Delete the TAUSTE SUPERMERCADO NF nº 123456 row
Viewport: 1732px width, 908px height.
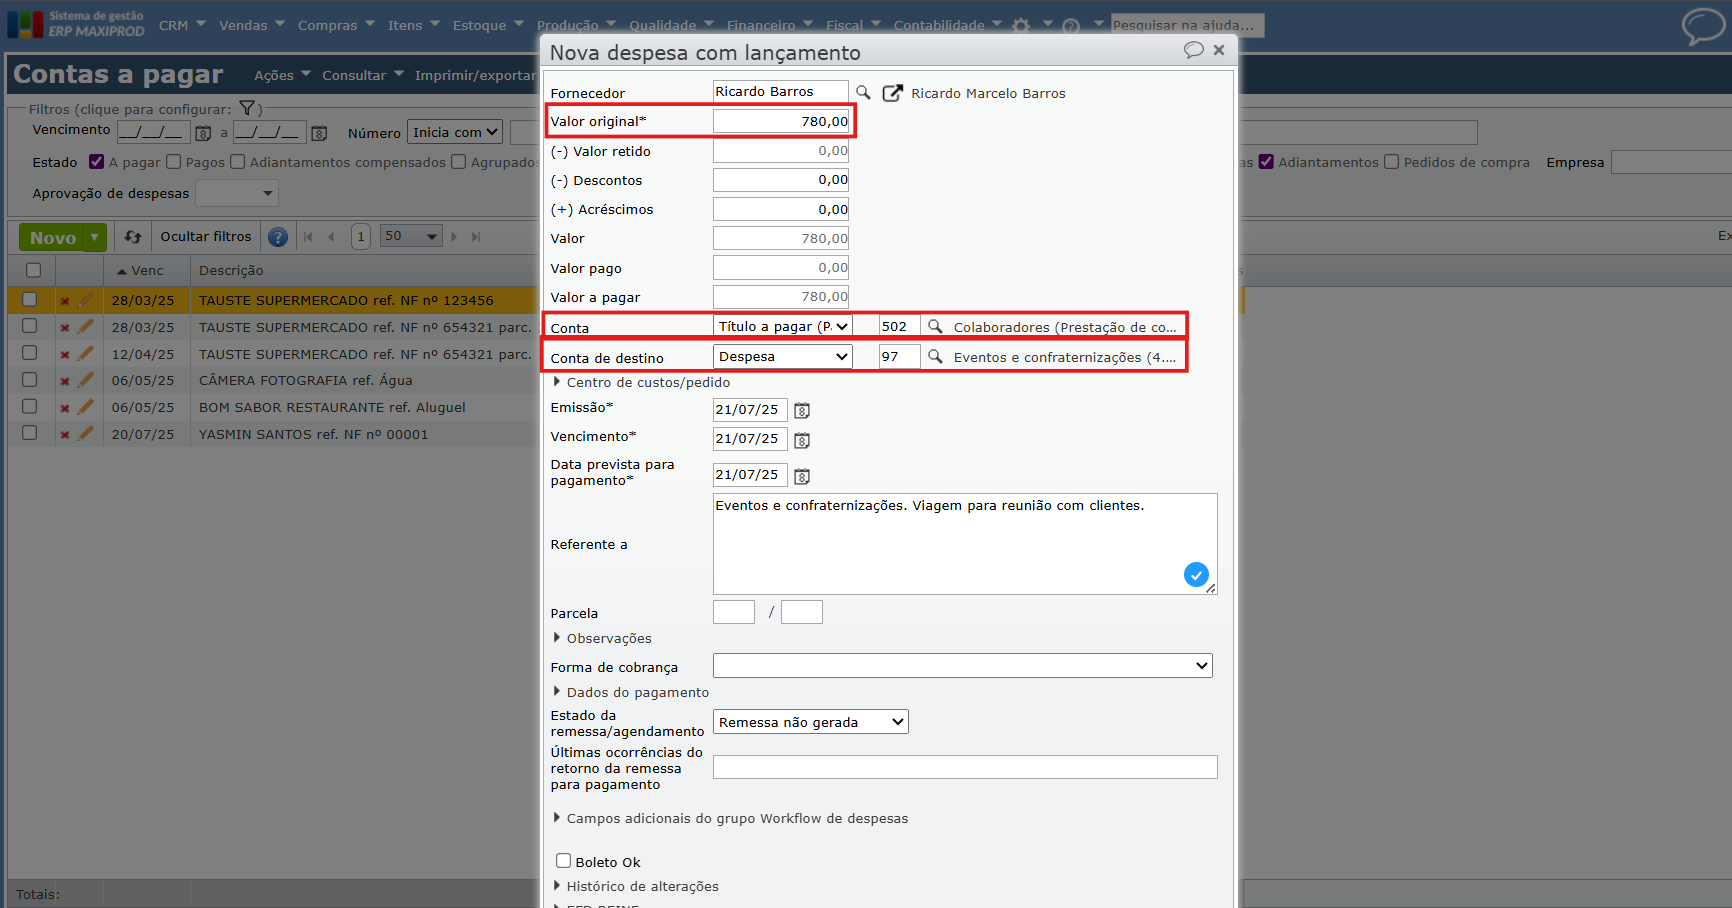click(65, 301)
